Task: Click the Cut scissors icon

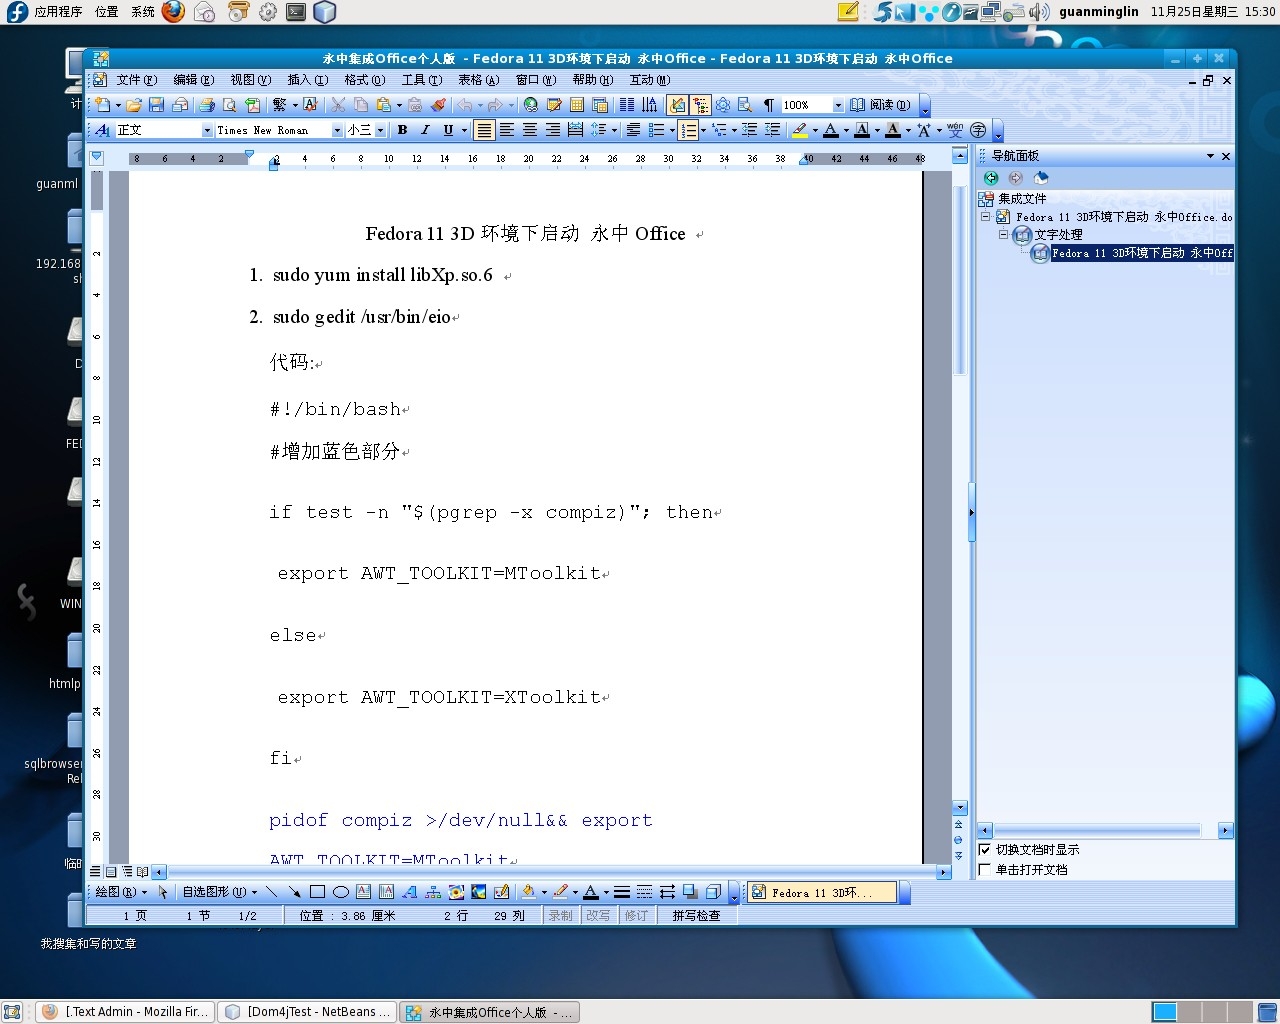Action: [x=338, y=105]
